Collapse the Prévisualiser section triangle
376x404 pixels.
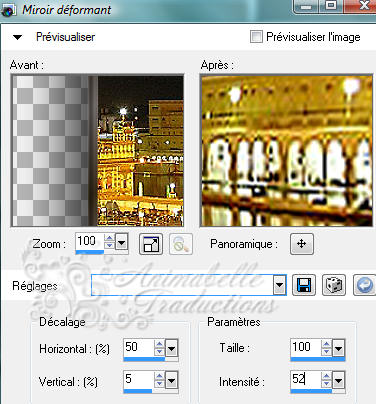[17, 37]
